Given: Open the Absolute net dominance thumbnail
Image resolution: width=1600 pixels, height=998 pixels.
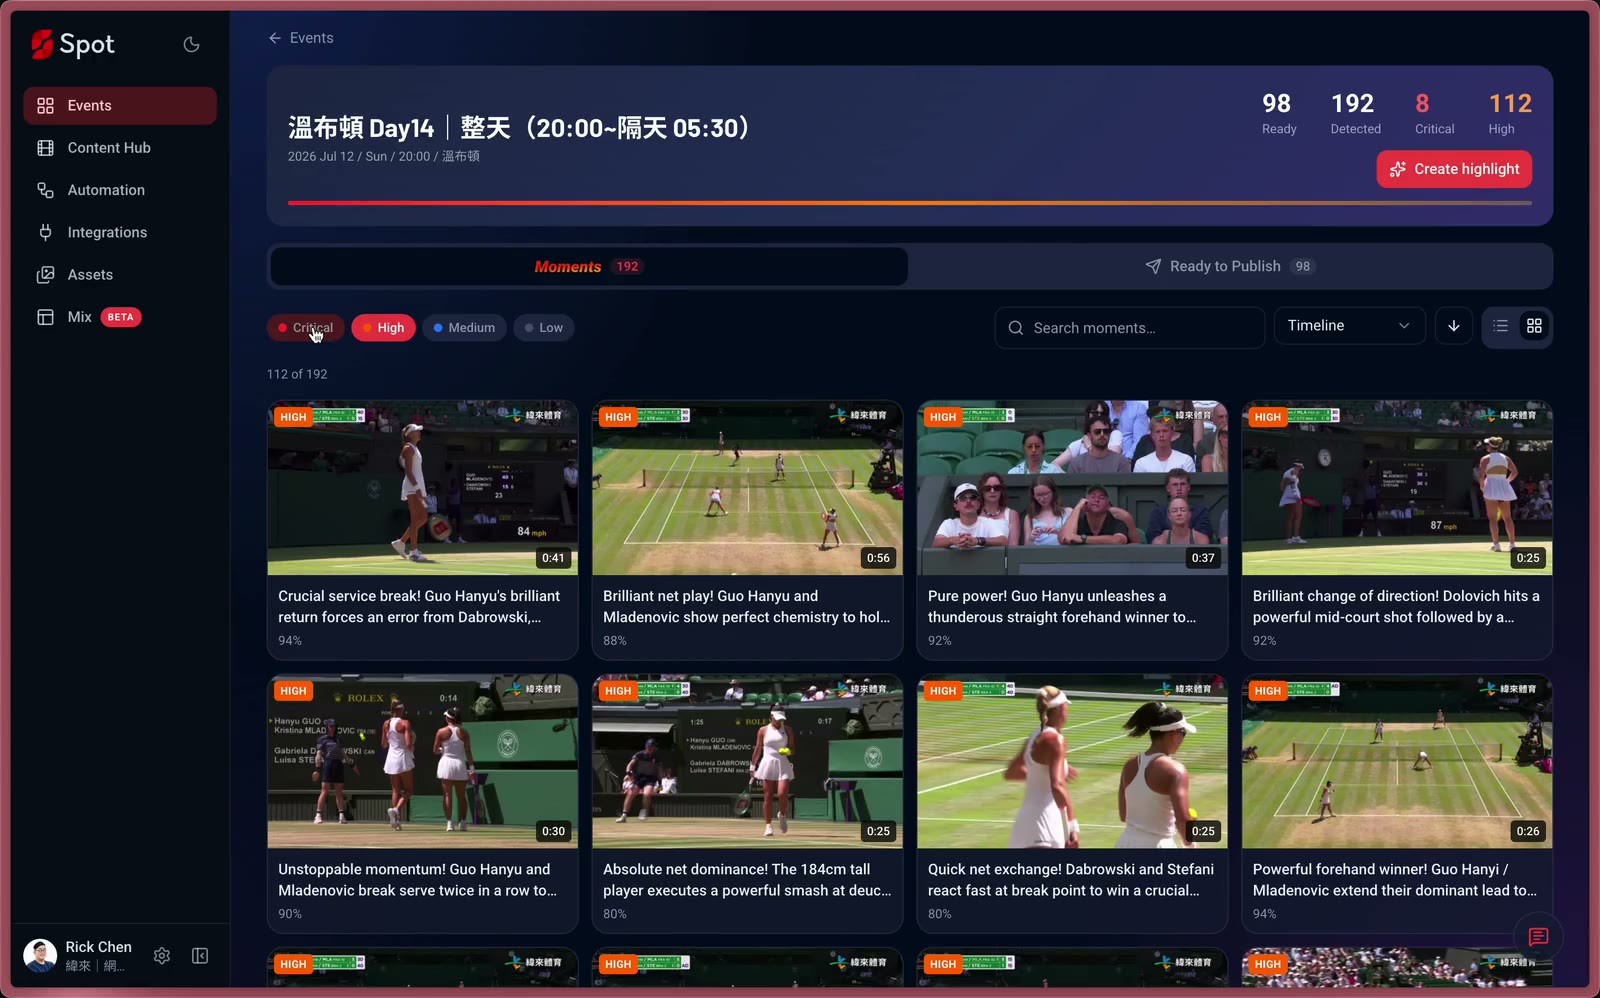Looking at the screenshot, I should coord(747,762).
